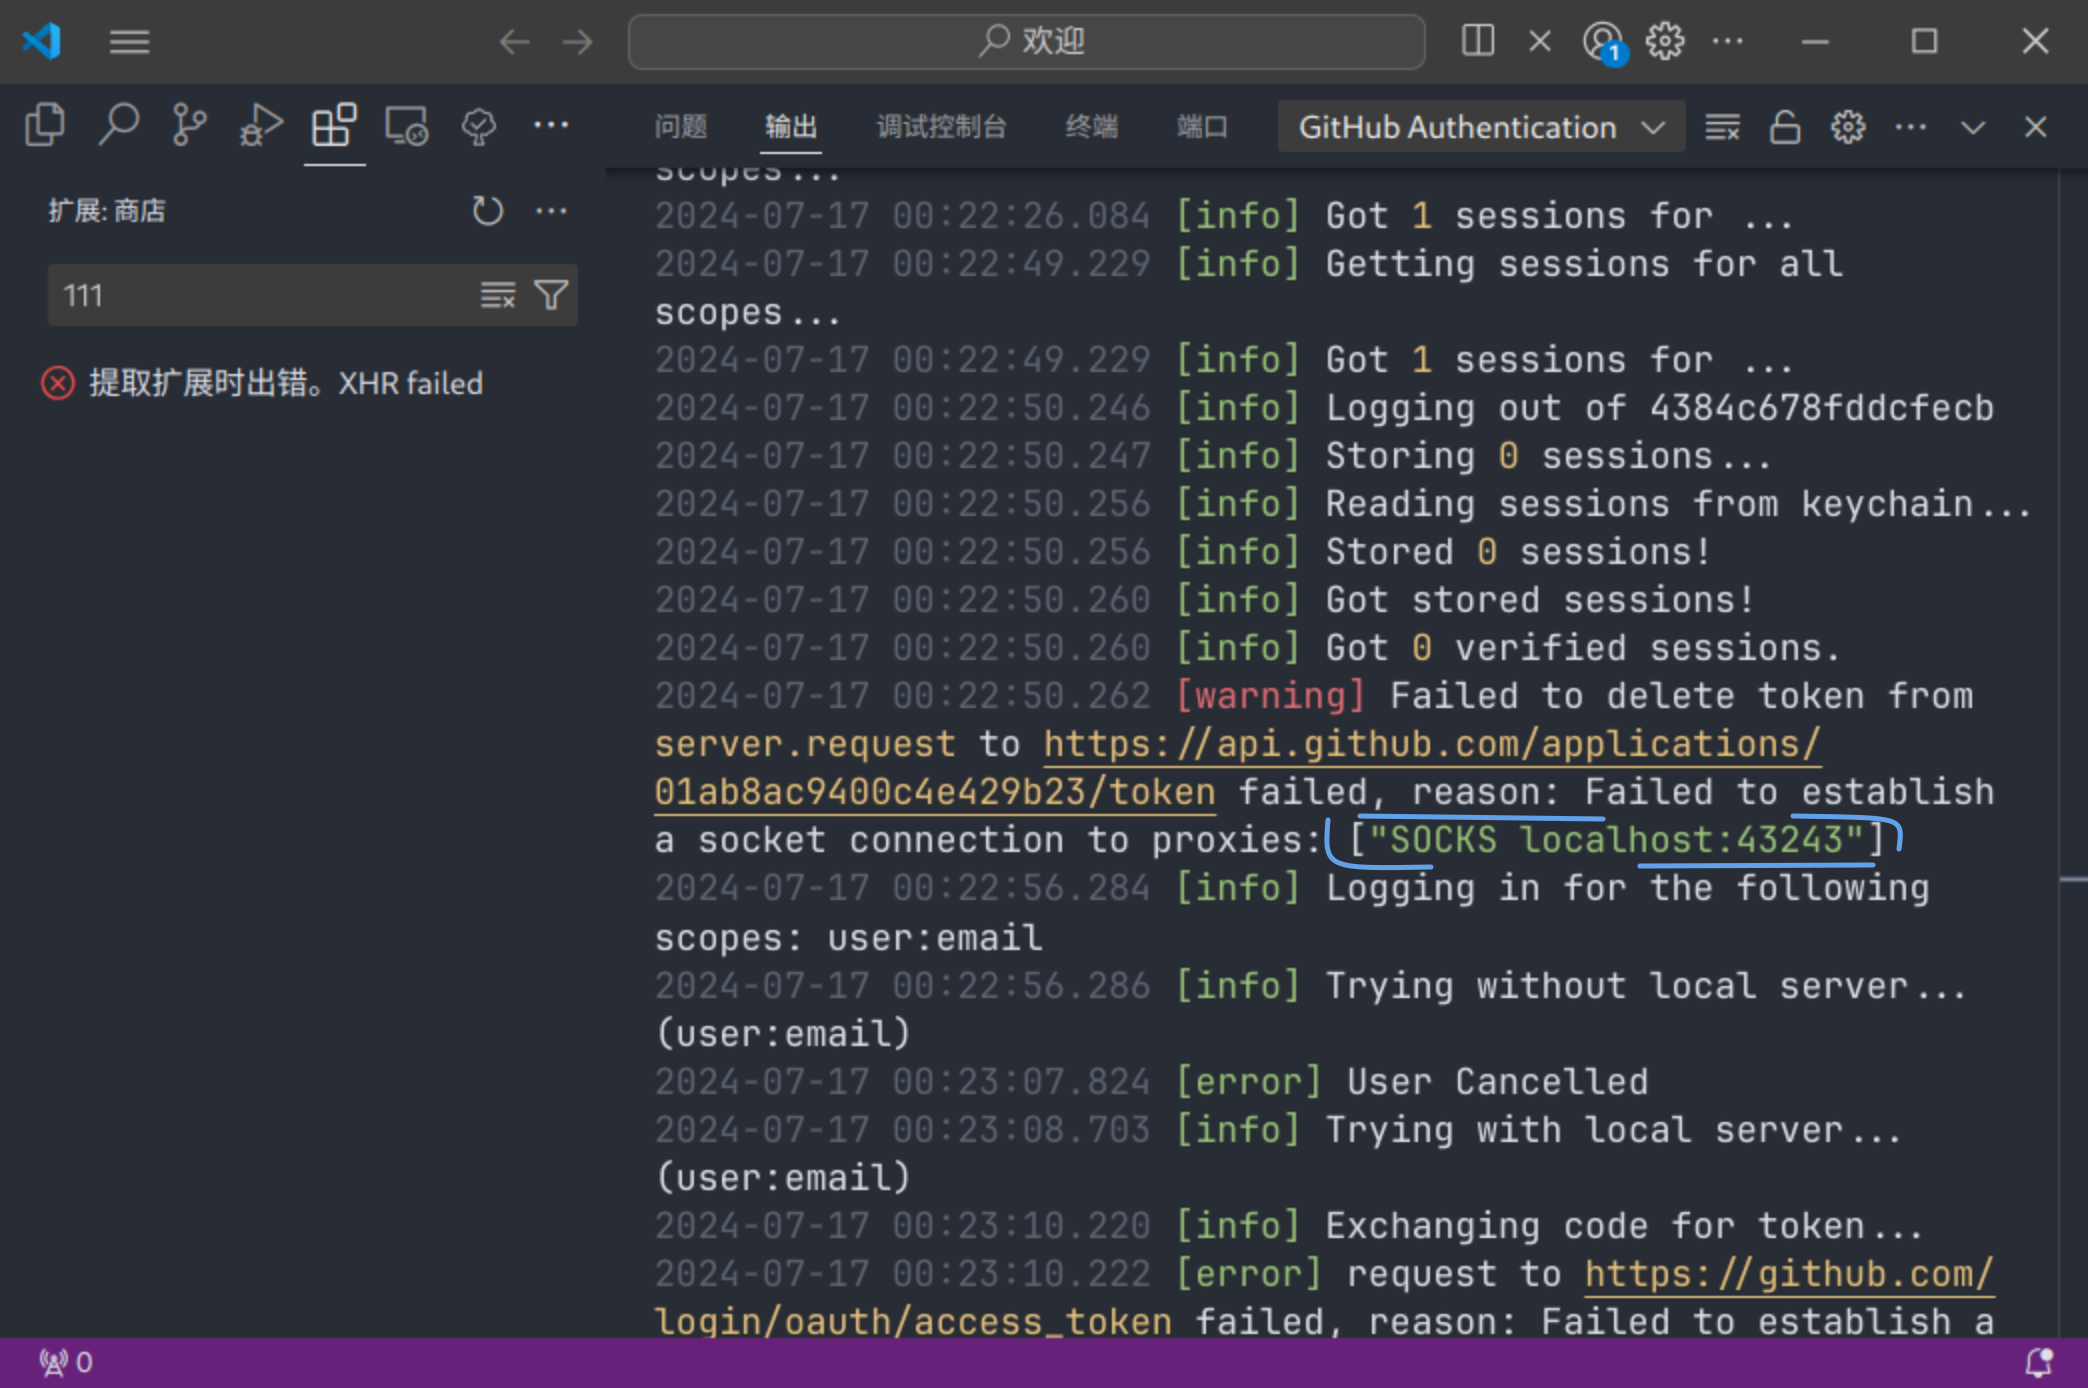Go back with the left arrow
The image size is (2088, 1388).
coord(514,42)
